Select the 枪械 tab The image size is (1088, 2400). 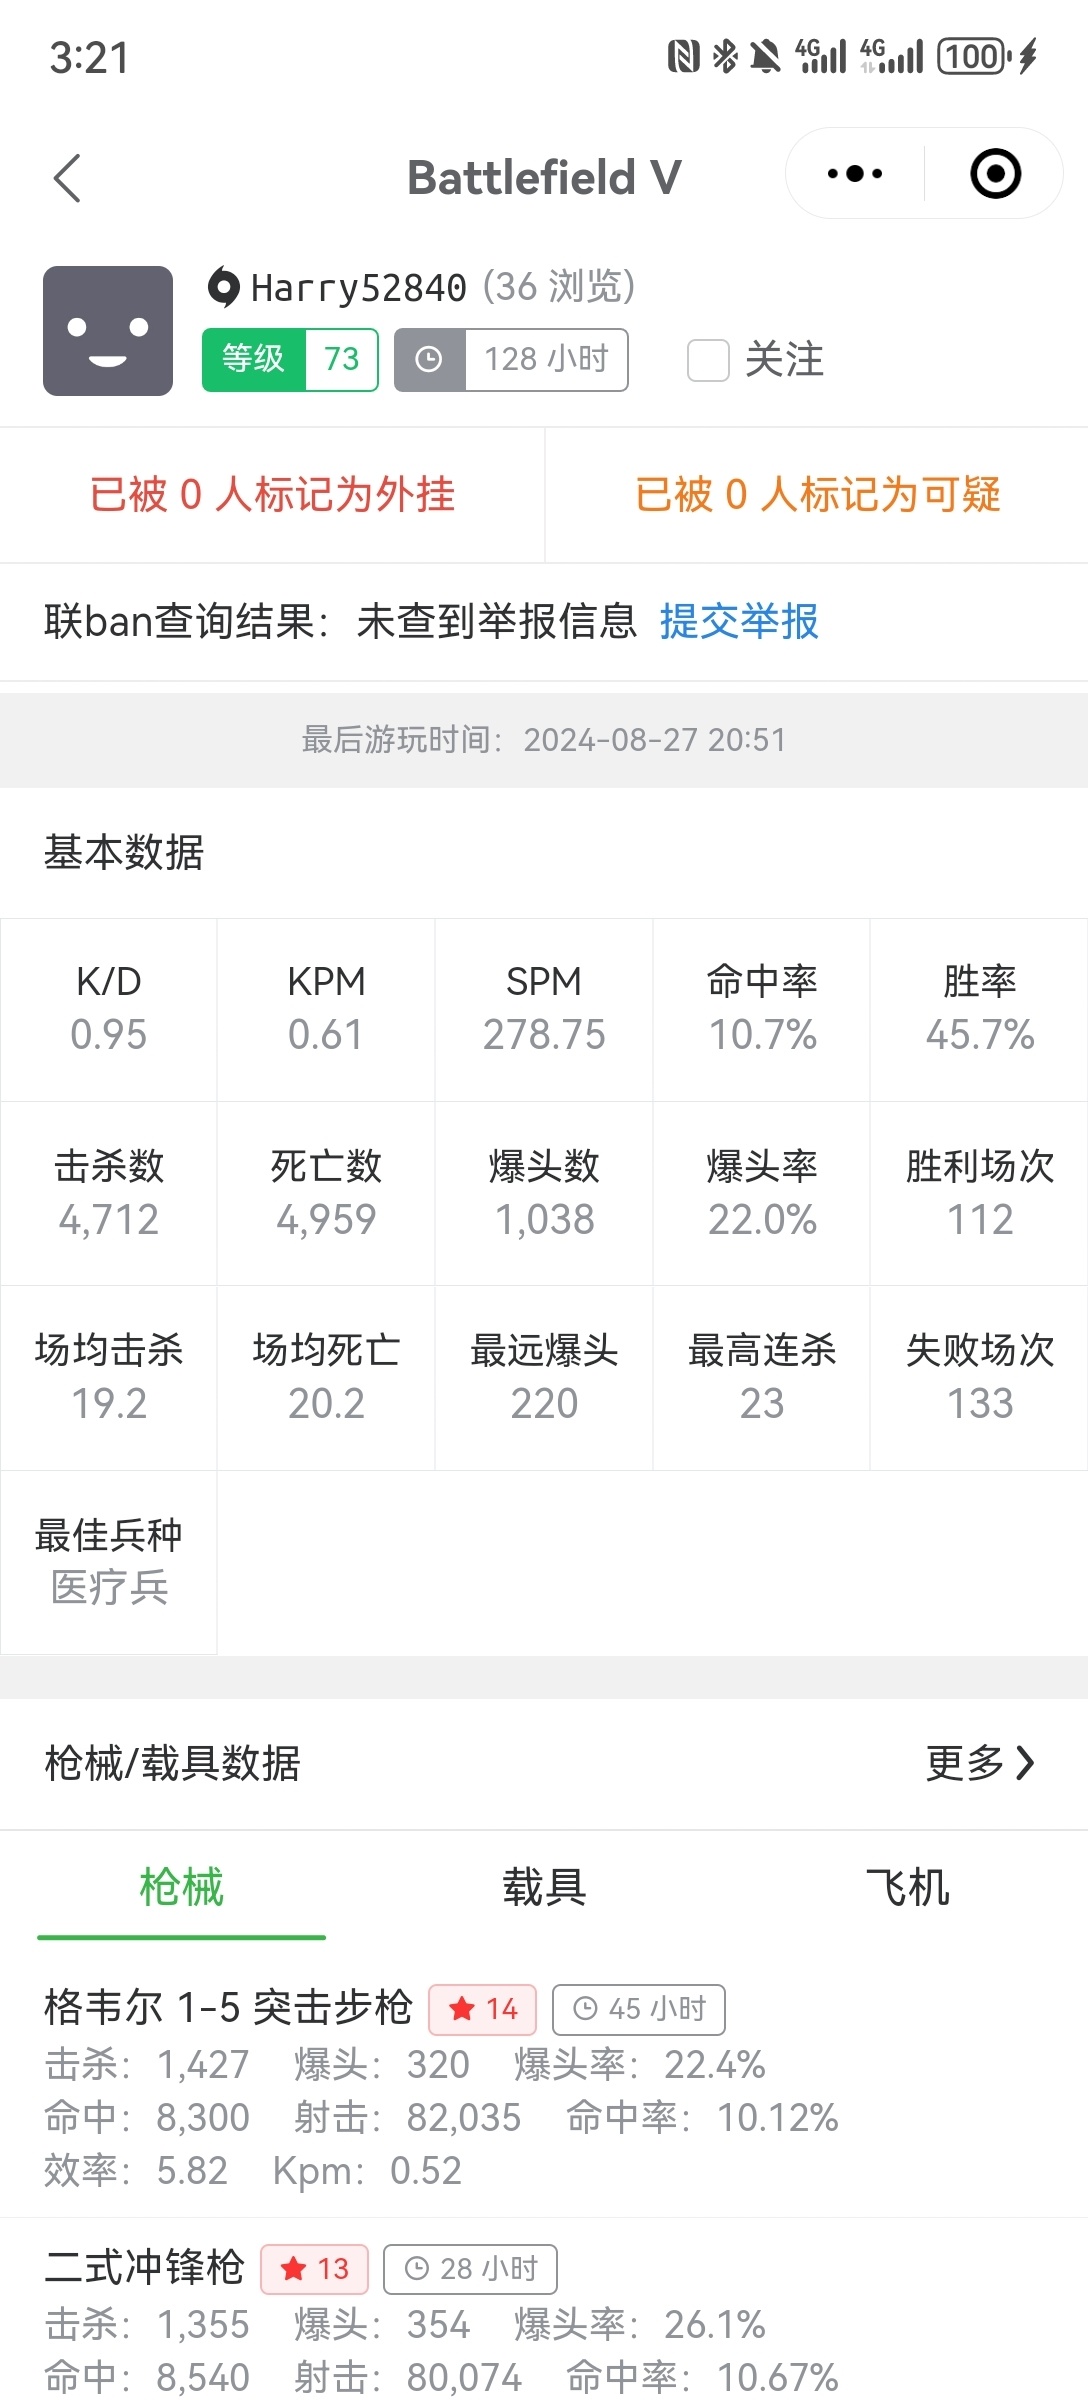tap(181, 1888)
